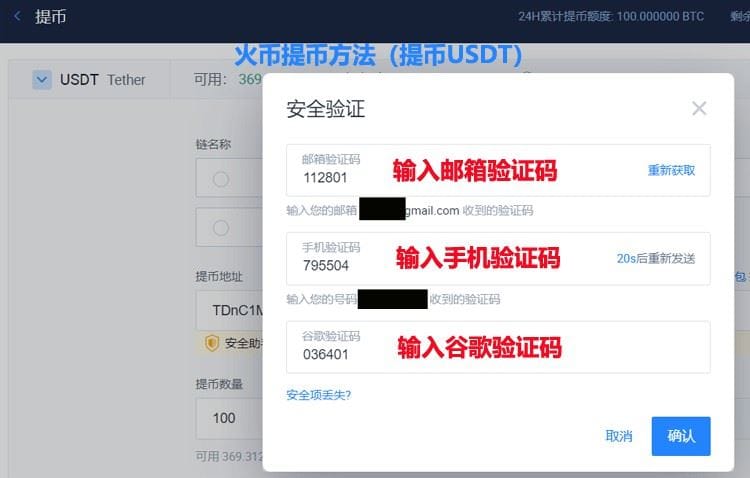Click the 提币地址 input showing TDnC1
This screenshot has width=750, height=478.
pyautogui.click(x=230, y=311)
